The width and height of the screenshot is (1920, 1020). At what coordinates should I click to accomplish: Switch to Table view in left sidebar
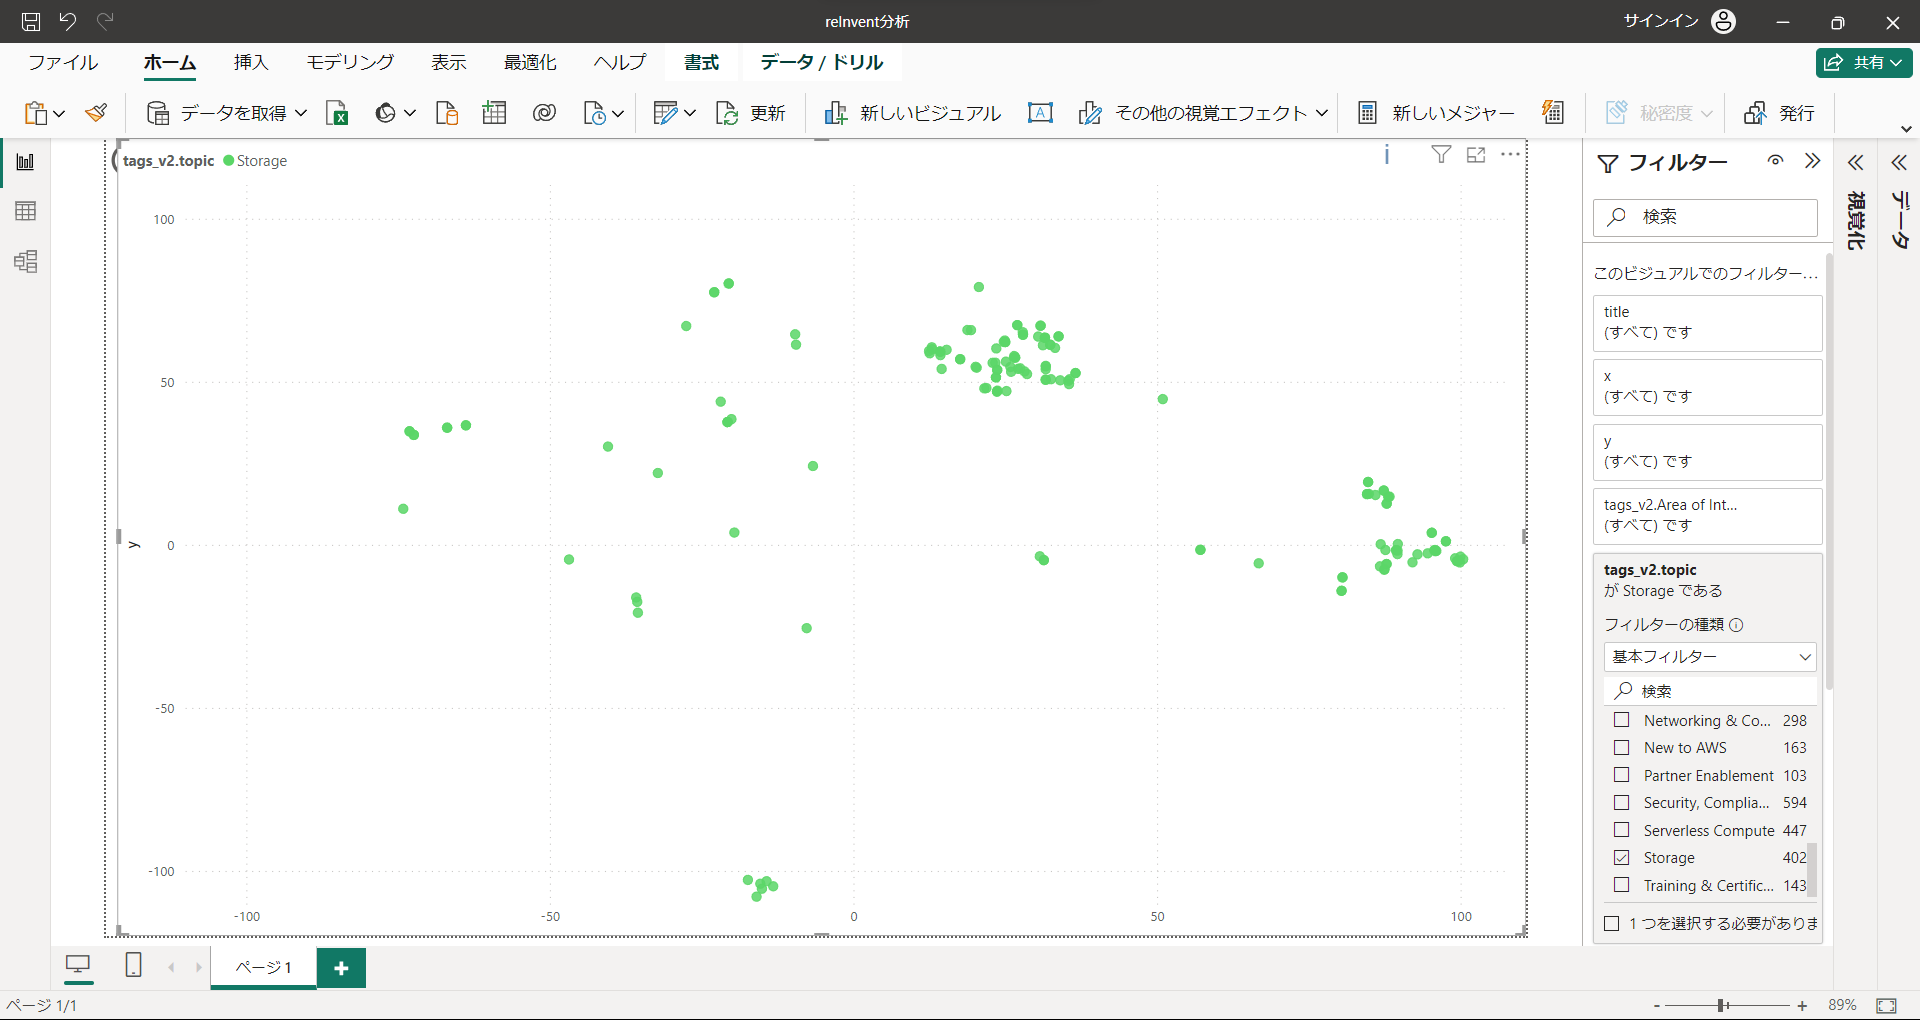coord(26,211)
